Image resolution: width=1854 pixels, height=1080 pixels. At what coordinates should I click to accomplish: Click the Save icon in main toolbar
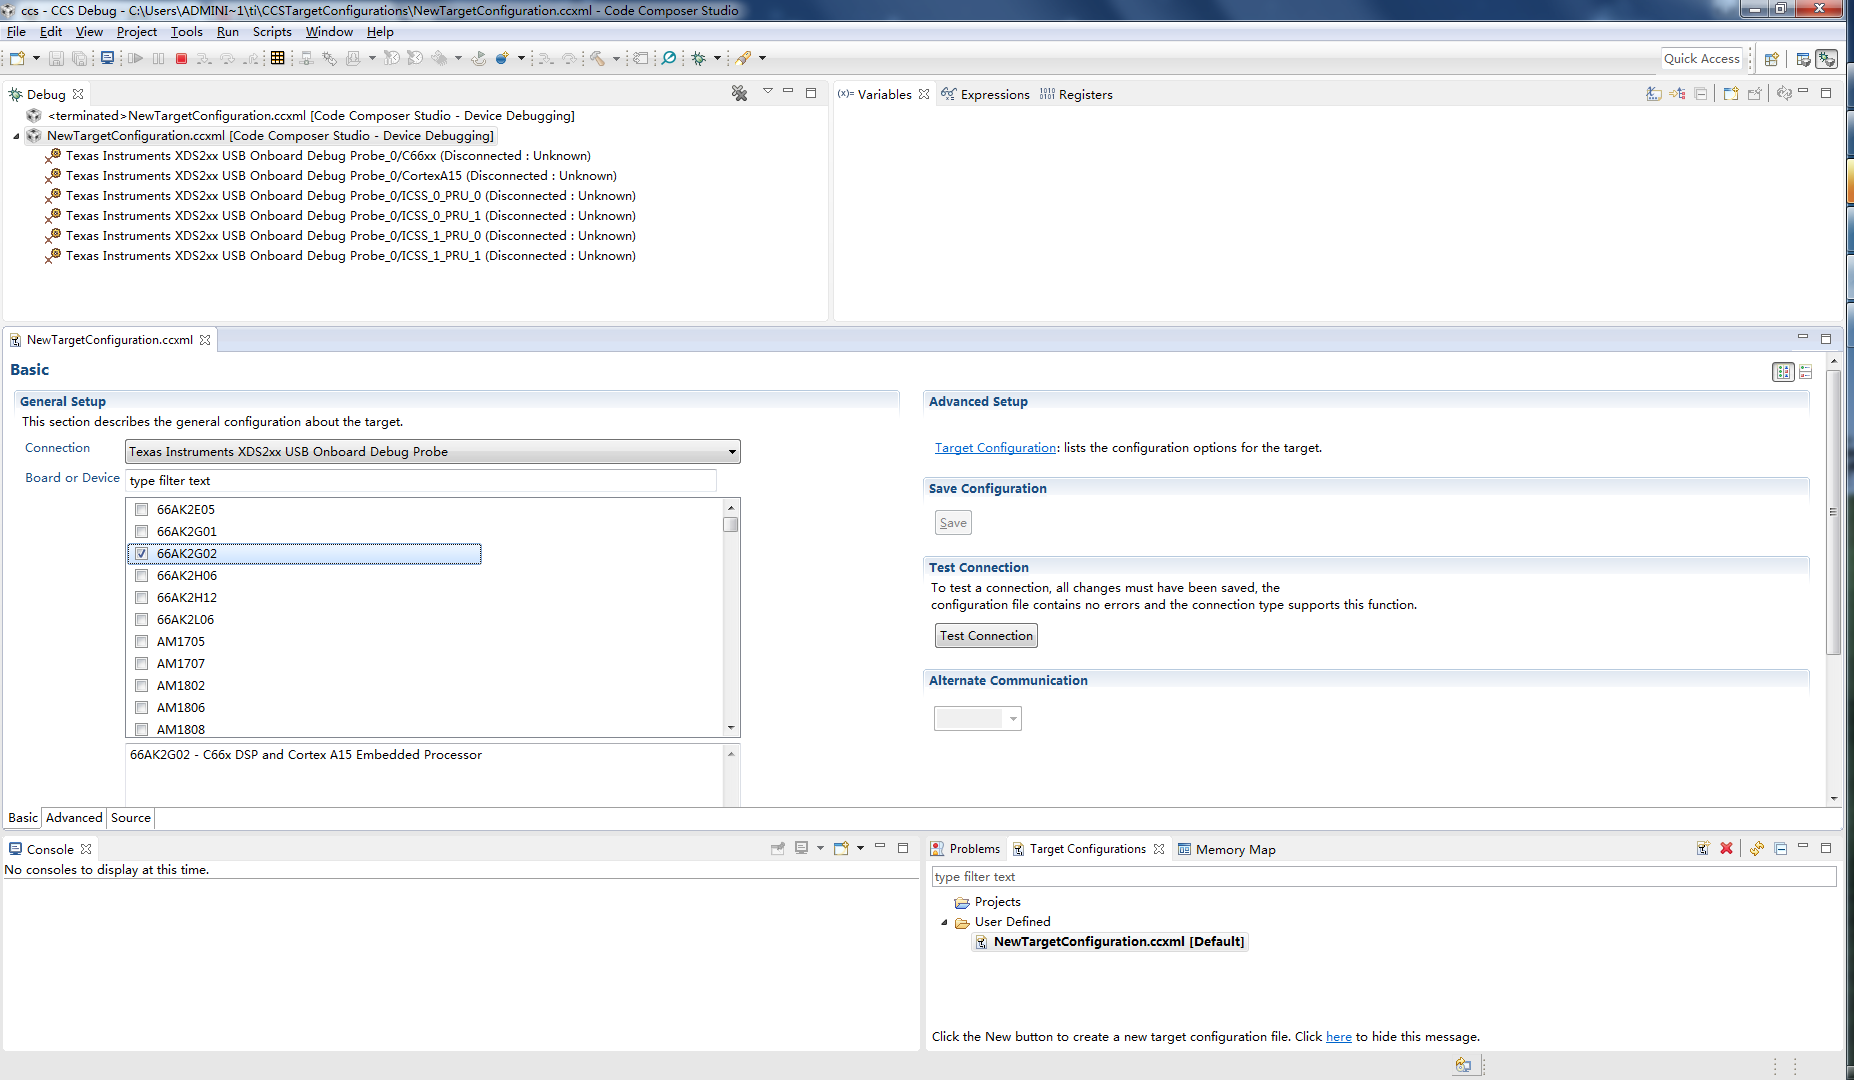point(56,59)
